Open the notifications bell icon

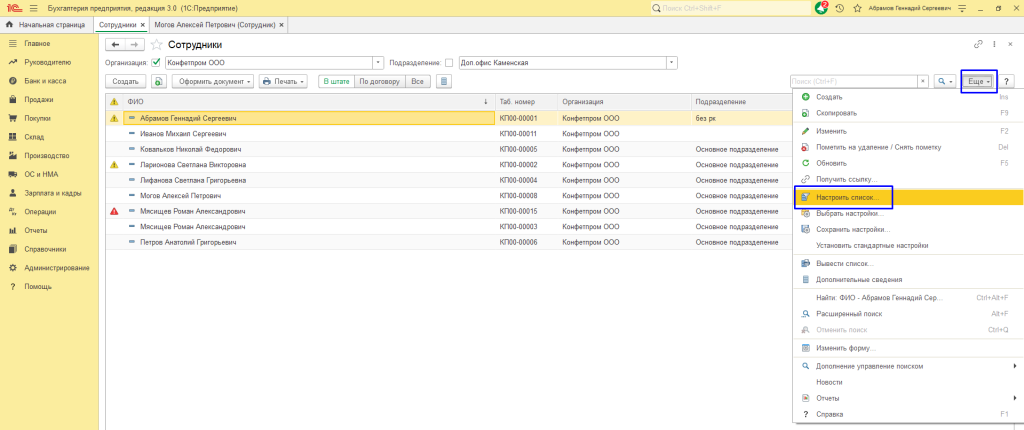(822, 7)
